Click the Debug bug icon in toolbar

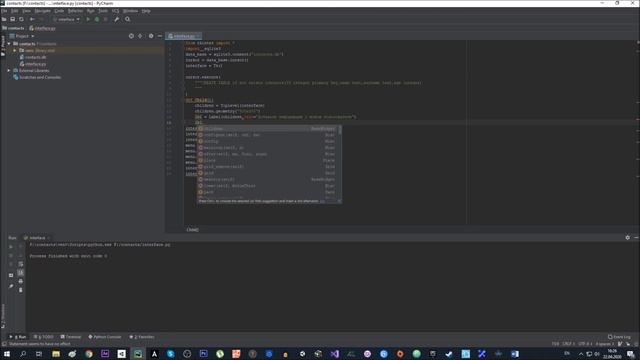[97, 19]
